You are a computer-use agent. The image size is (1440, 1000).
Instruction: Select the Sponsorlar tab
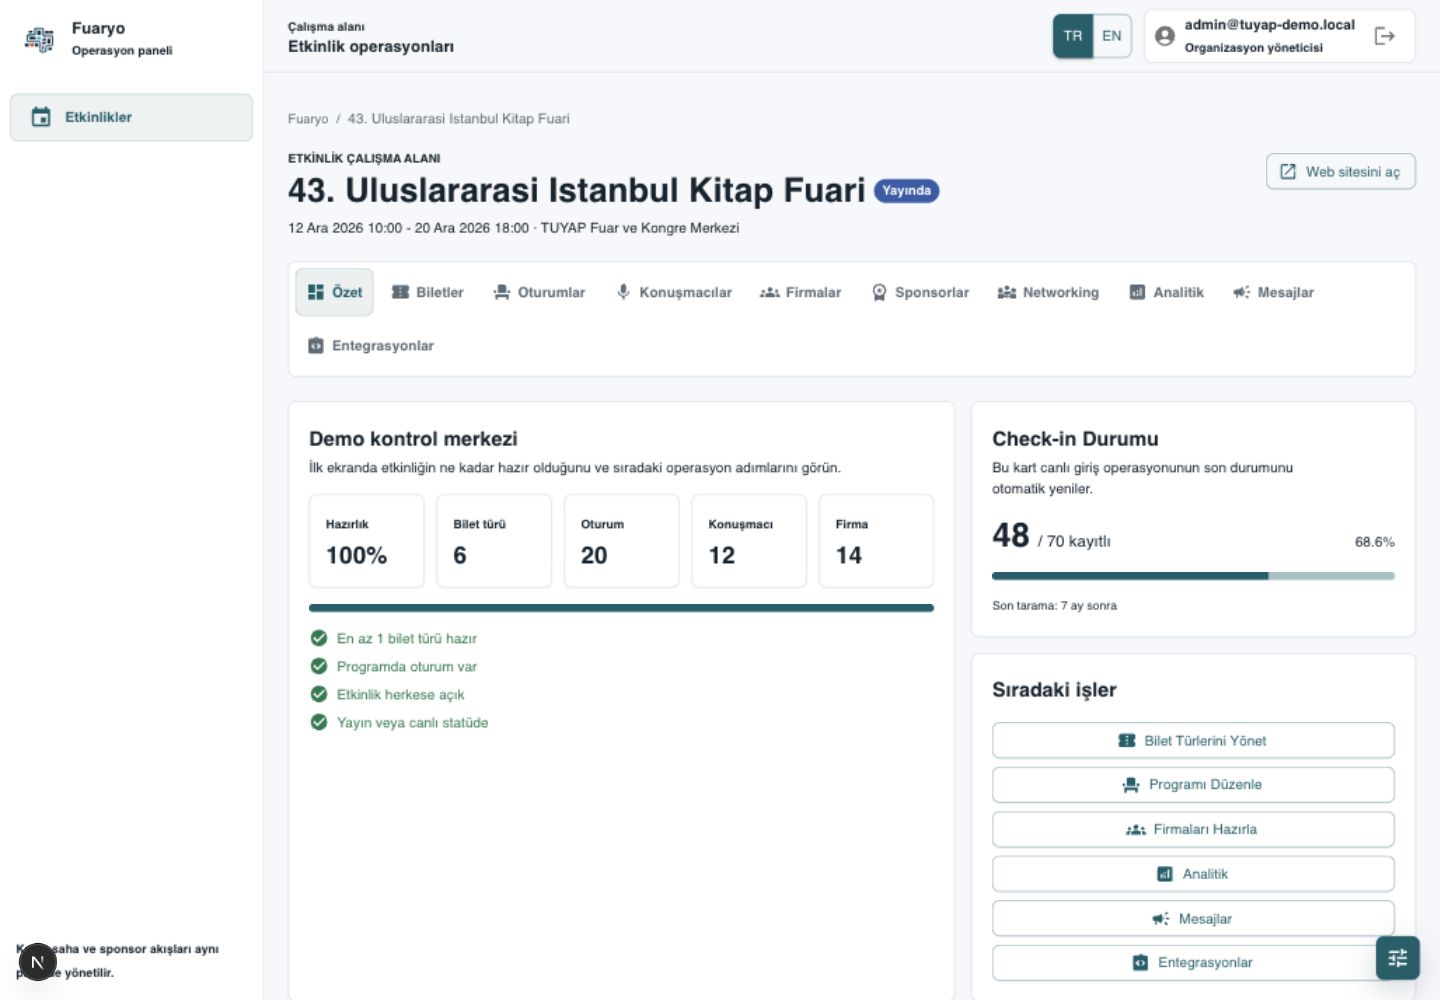tap(920, 292)
